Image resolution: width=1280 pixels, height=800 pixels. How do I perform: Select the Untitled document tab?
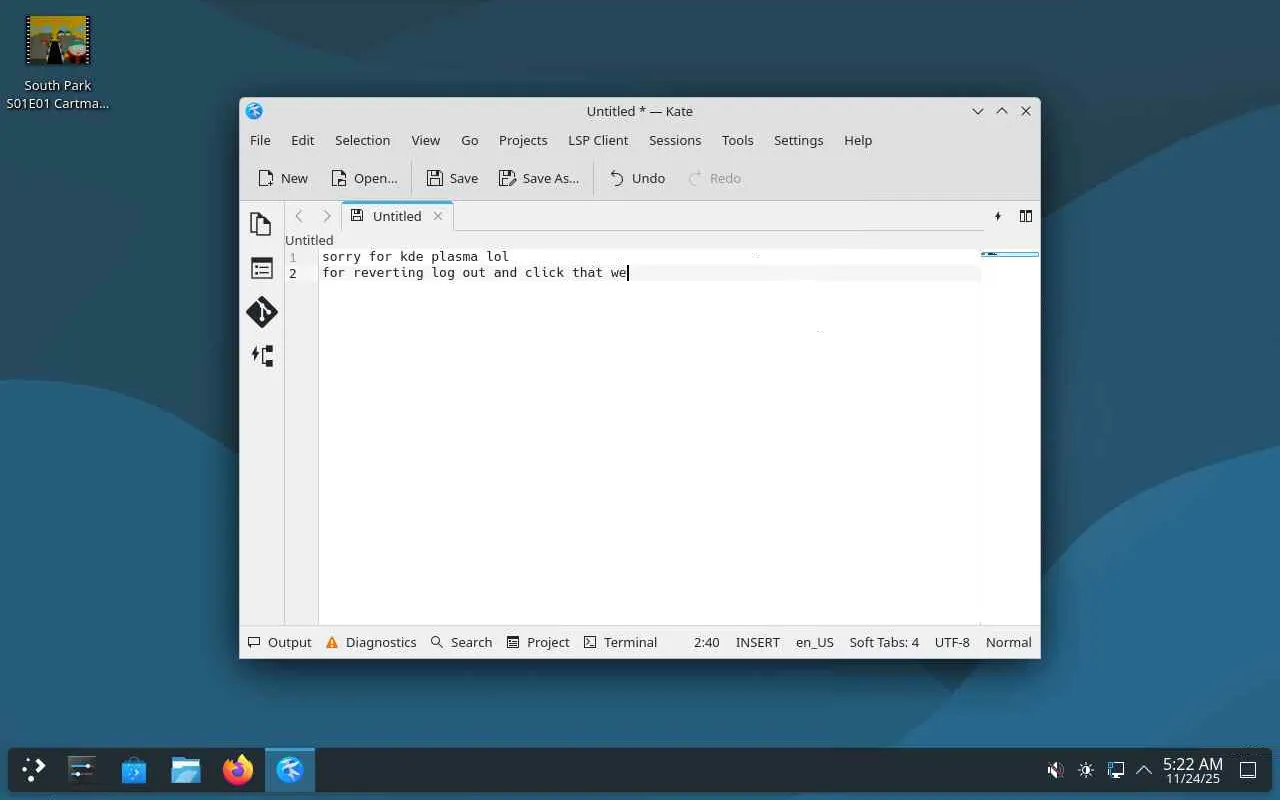coord(397,216)
